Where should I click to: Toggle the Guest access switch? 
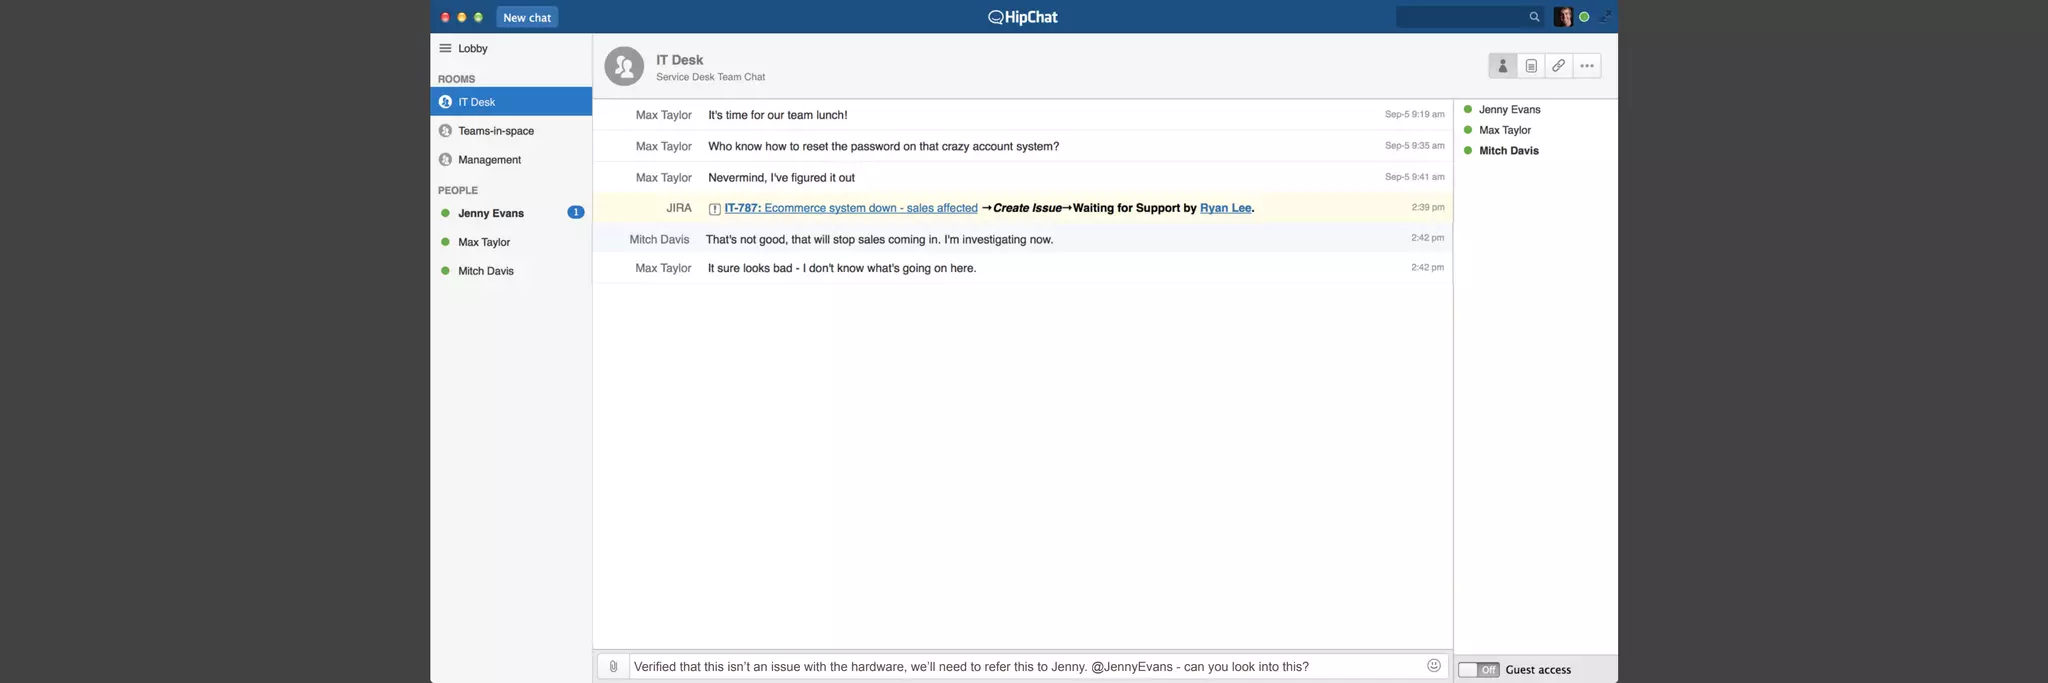tap(1478, 670)
